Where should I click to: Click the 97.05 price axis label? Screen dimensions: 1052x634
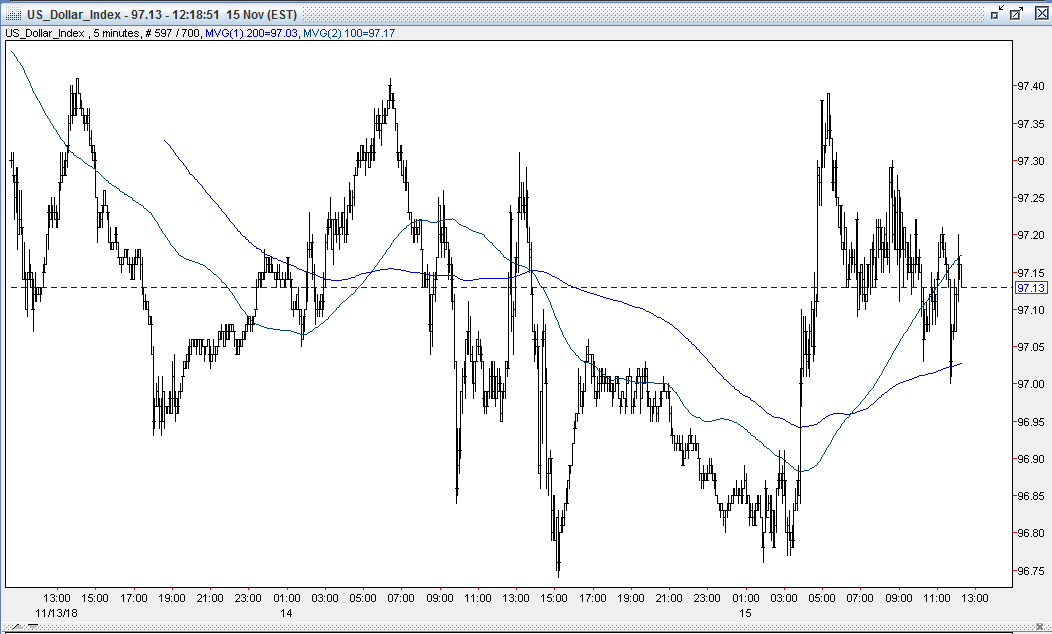pyautogui.click(x=1031, y=347)
